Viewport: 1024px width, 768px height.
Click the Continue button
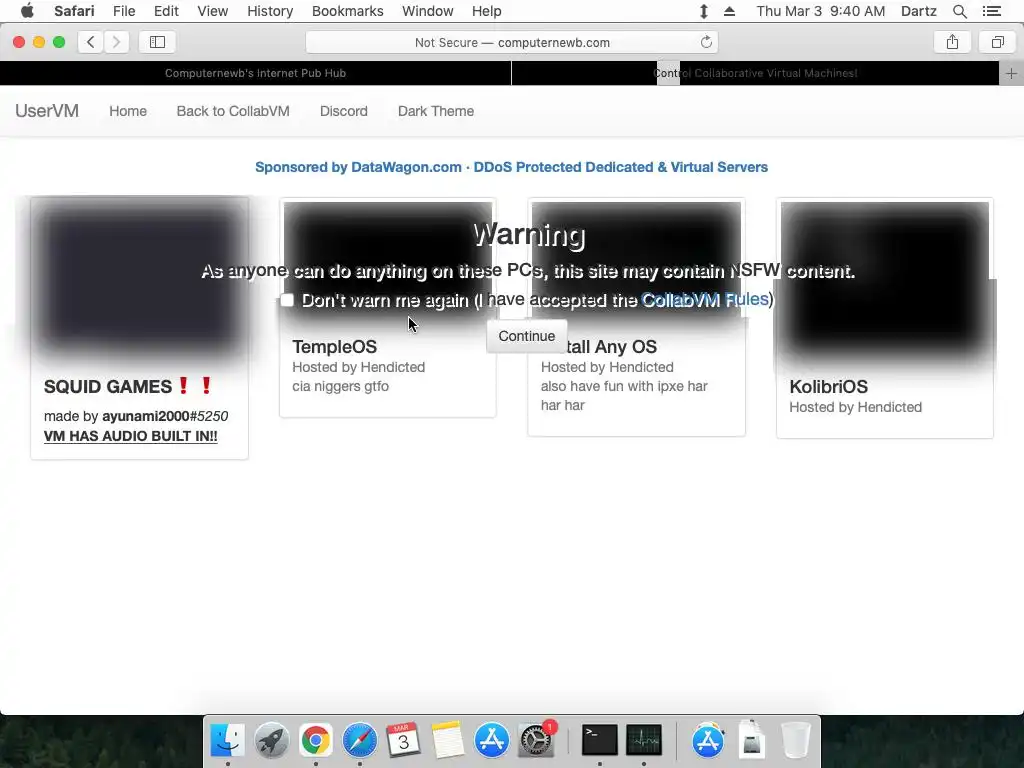coord(526,336)
